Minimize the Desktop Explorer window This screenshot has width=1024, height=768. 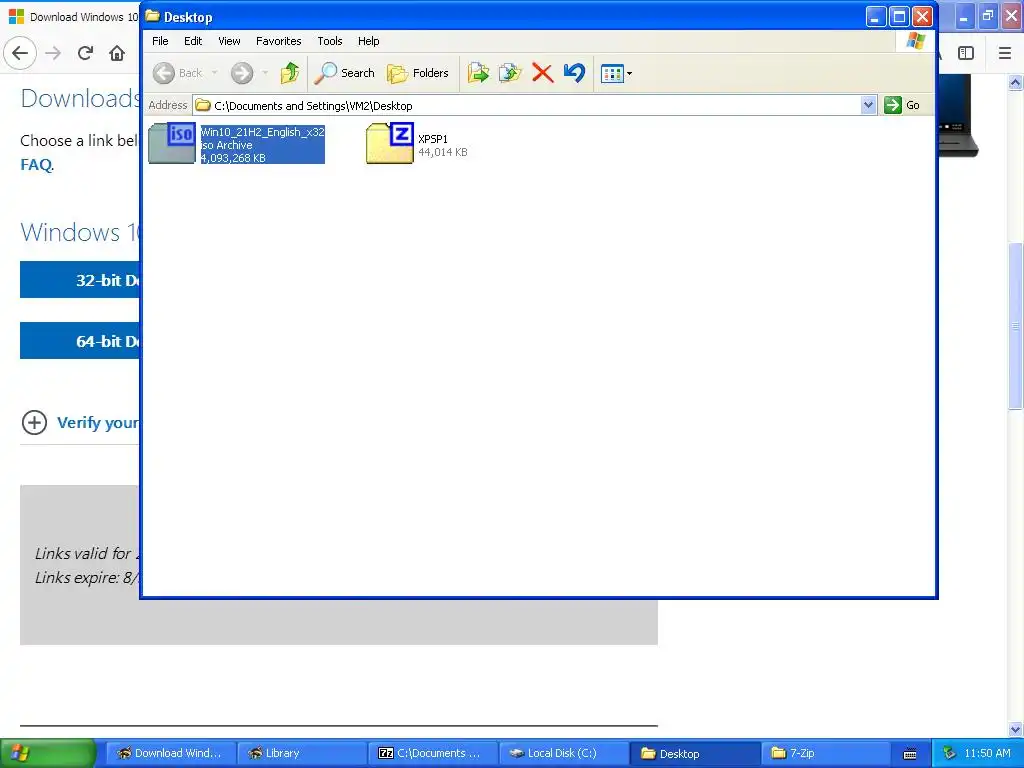[x=876, y=17]
